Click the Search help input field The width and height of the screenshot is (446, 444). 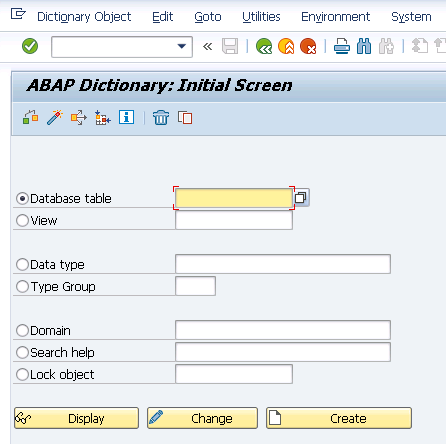(x=283, y=352)
